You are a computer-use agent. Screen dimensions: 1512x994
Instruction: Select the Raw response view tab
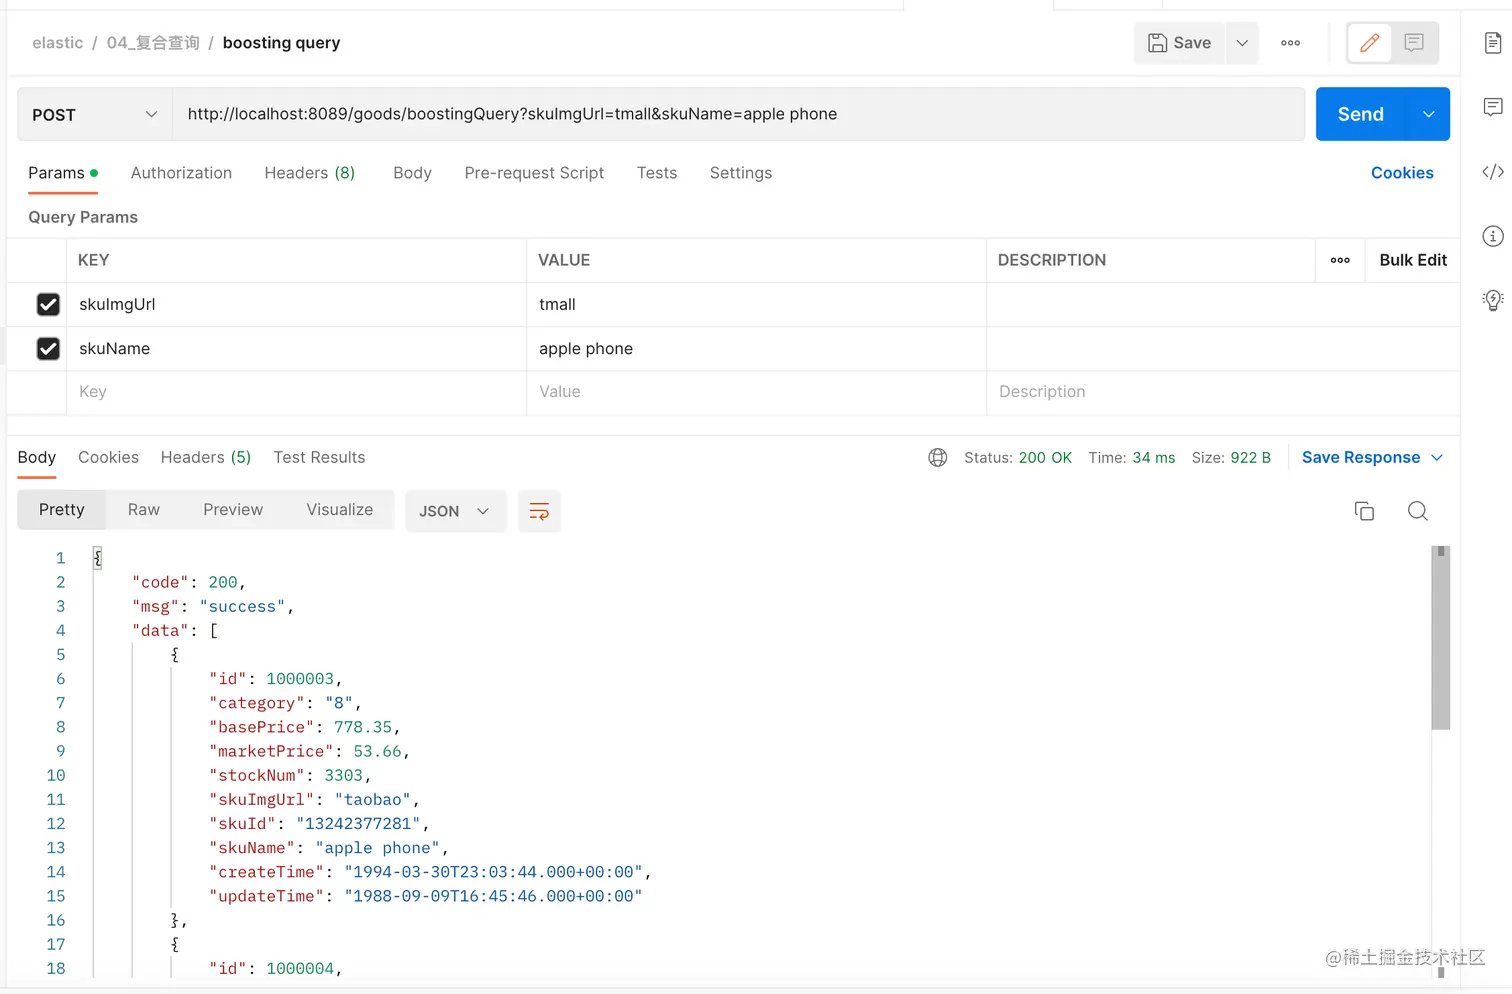coord(144,510)
